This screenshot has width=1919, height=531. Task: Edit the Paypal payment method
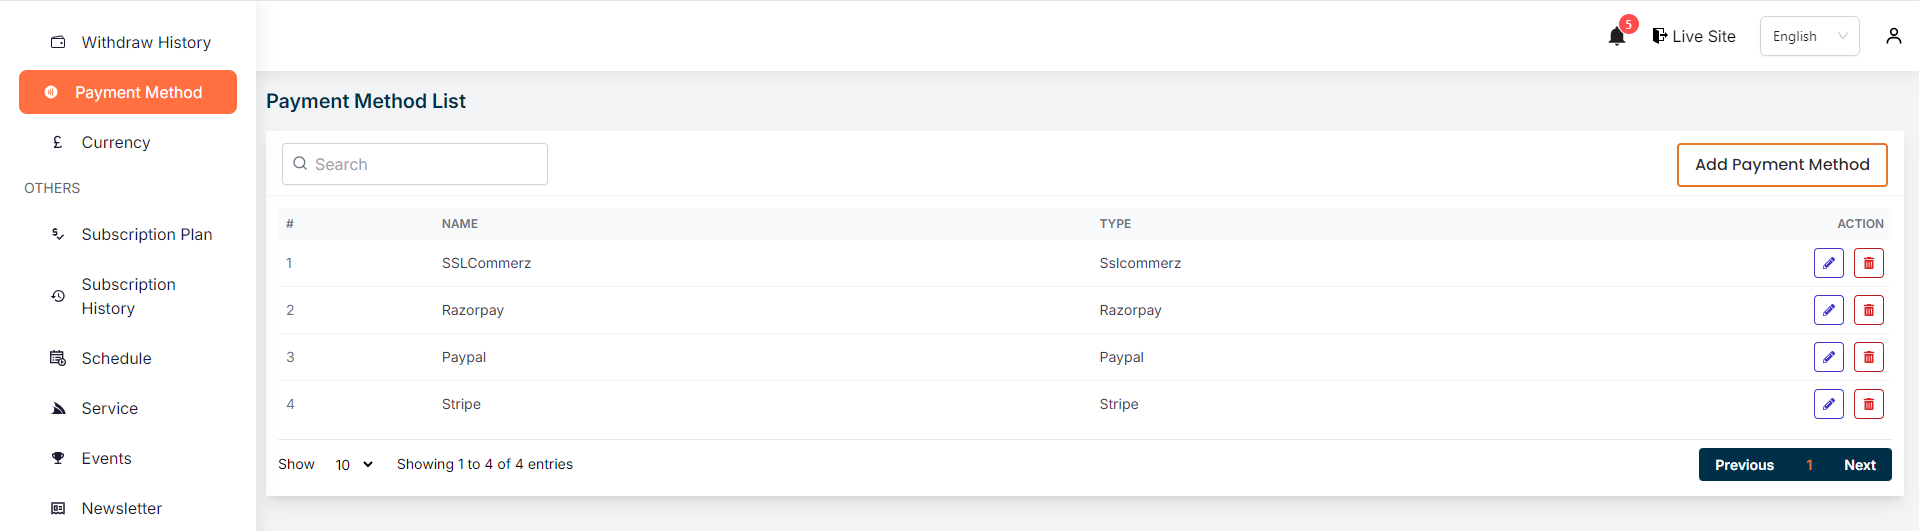1828,357
